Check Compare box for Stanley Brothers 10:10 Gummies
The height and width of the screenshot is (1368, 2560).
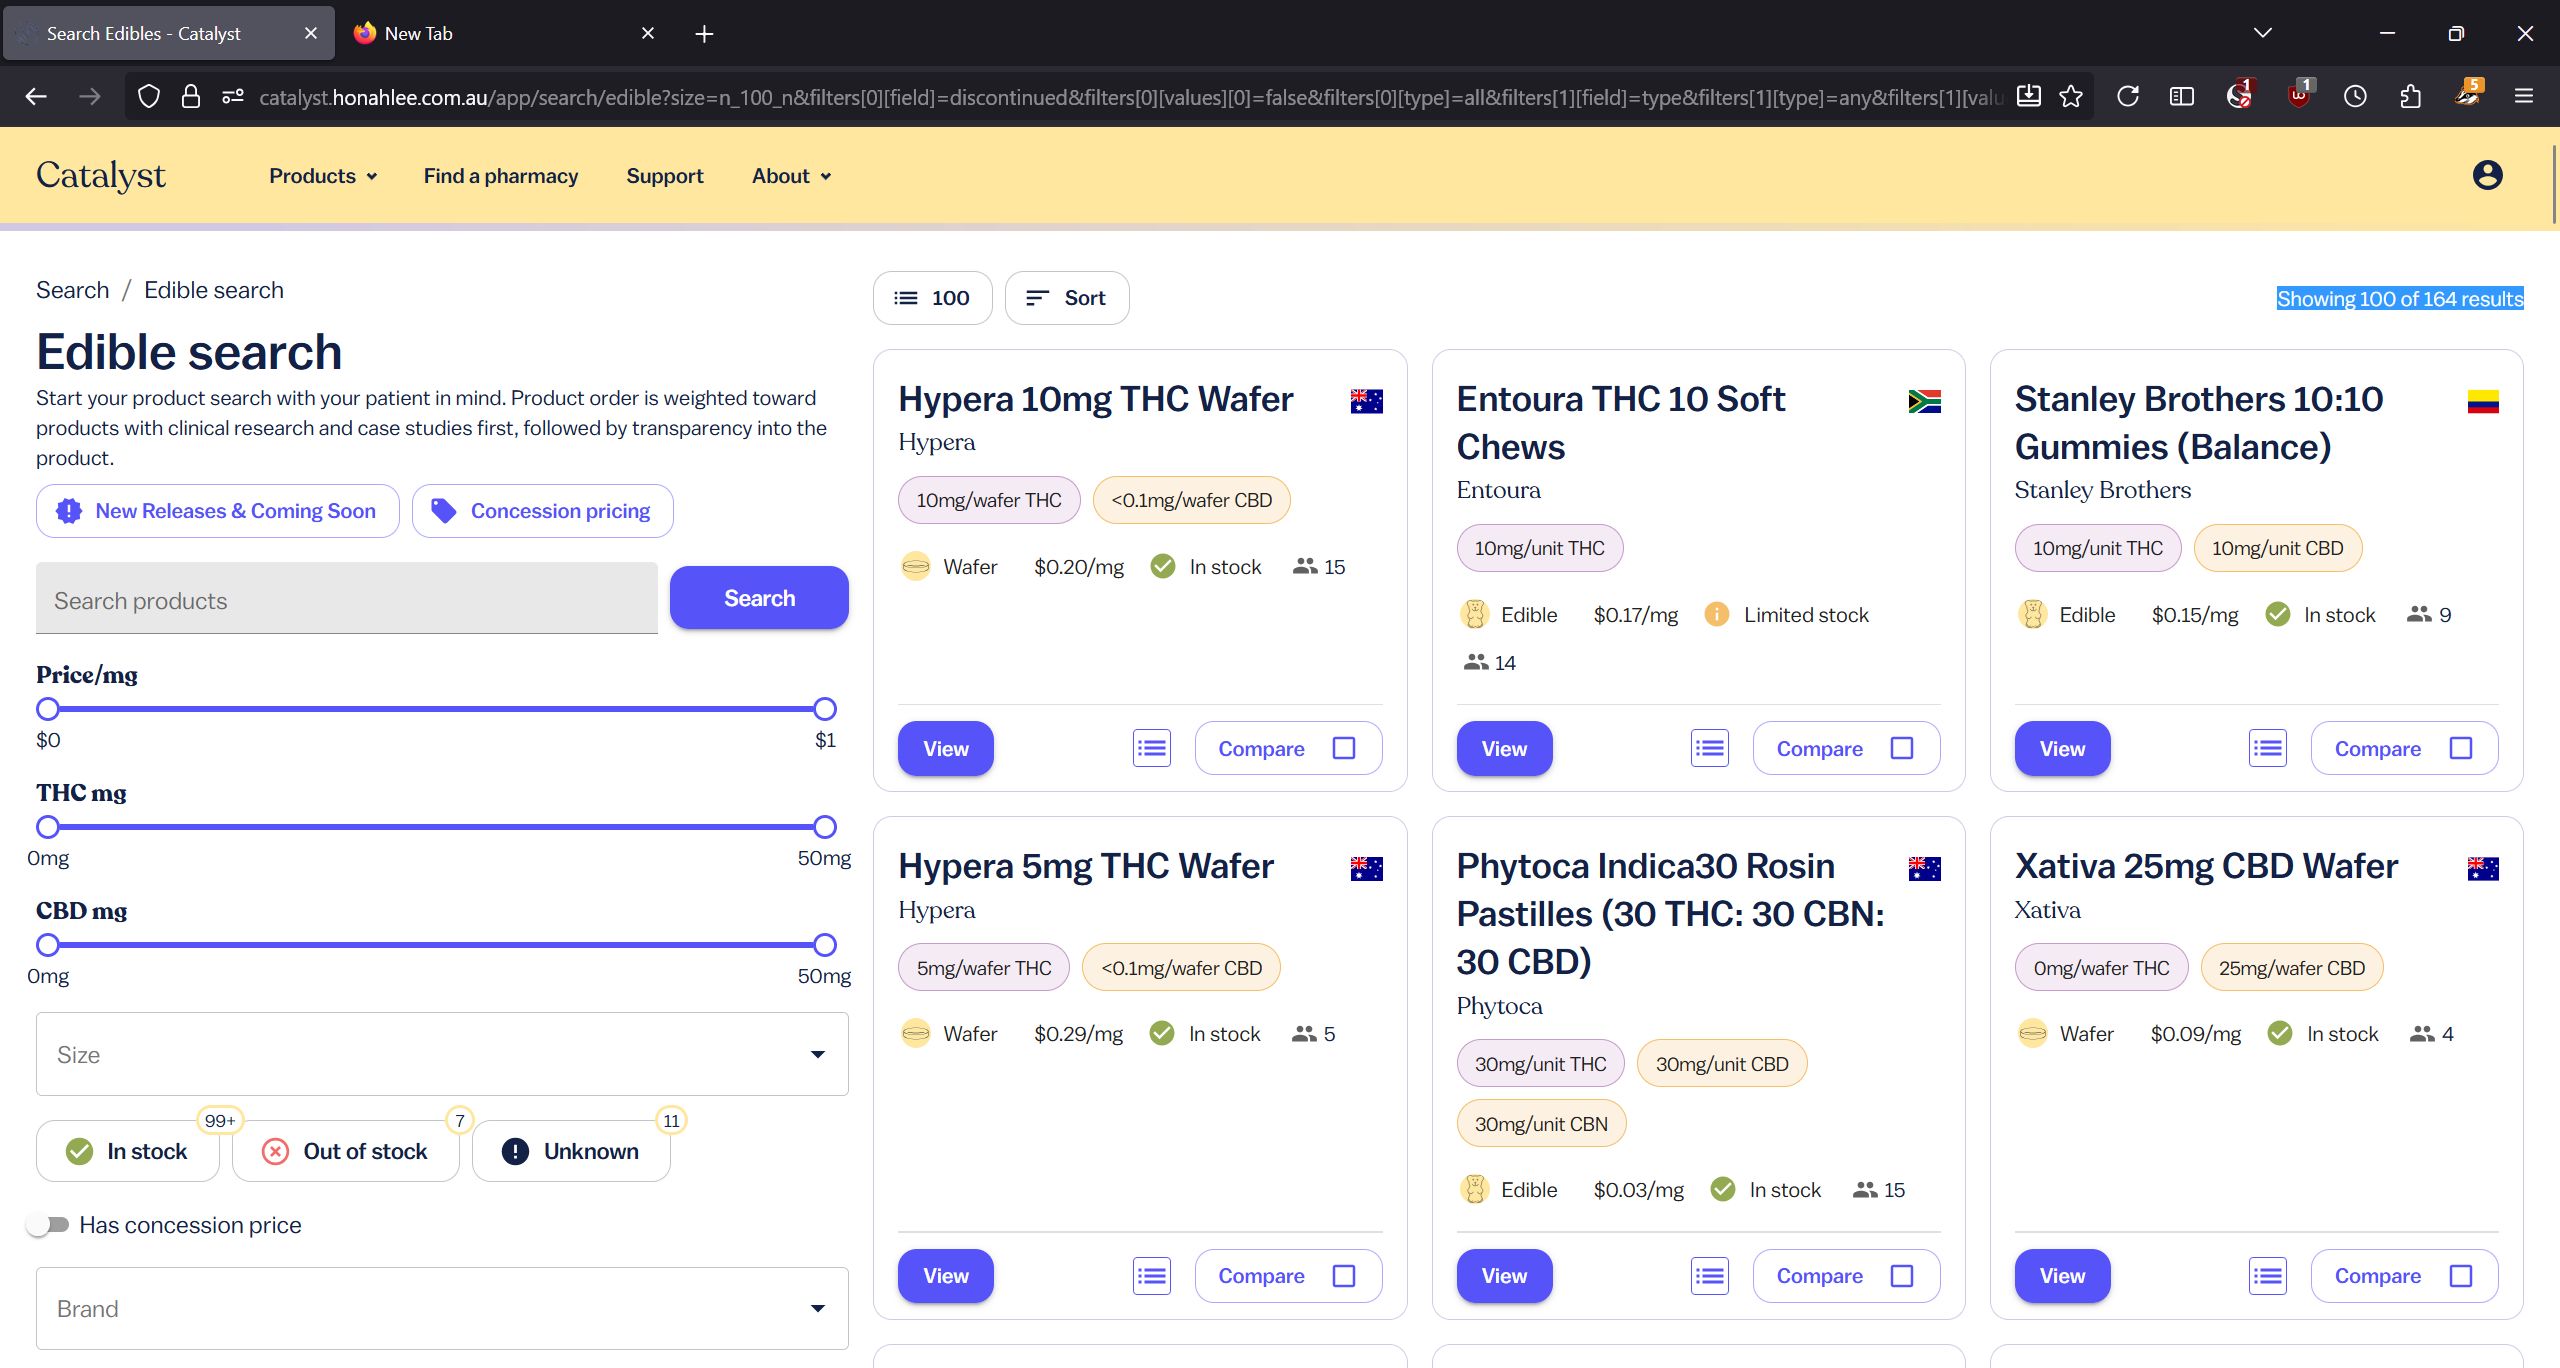coord(2461,748)
